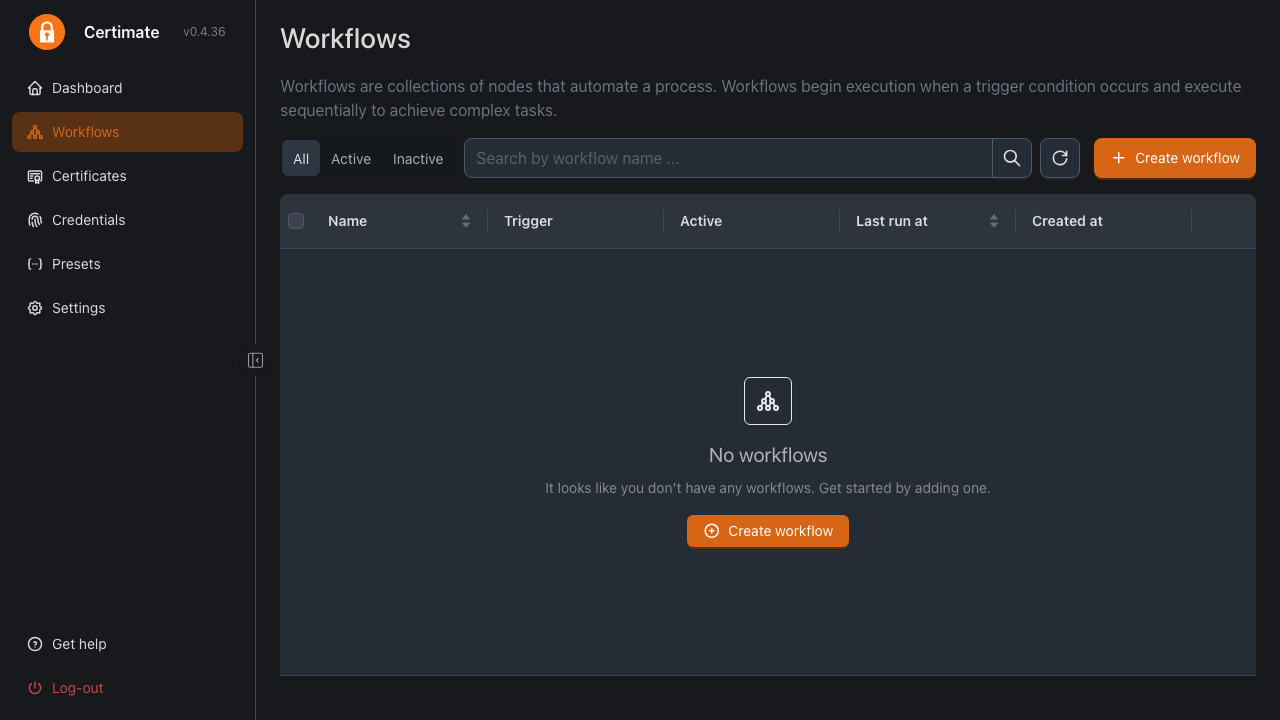1280x720 pixels.
Task: Click the Settings gear icon
Action: pyautogui.click(x=35, y=308)
